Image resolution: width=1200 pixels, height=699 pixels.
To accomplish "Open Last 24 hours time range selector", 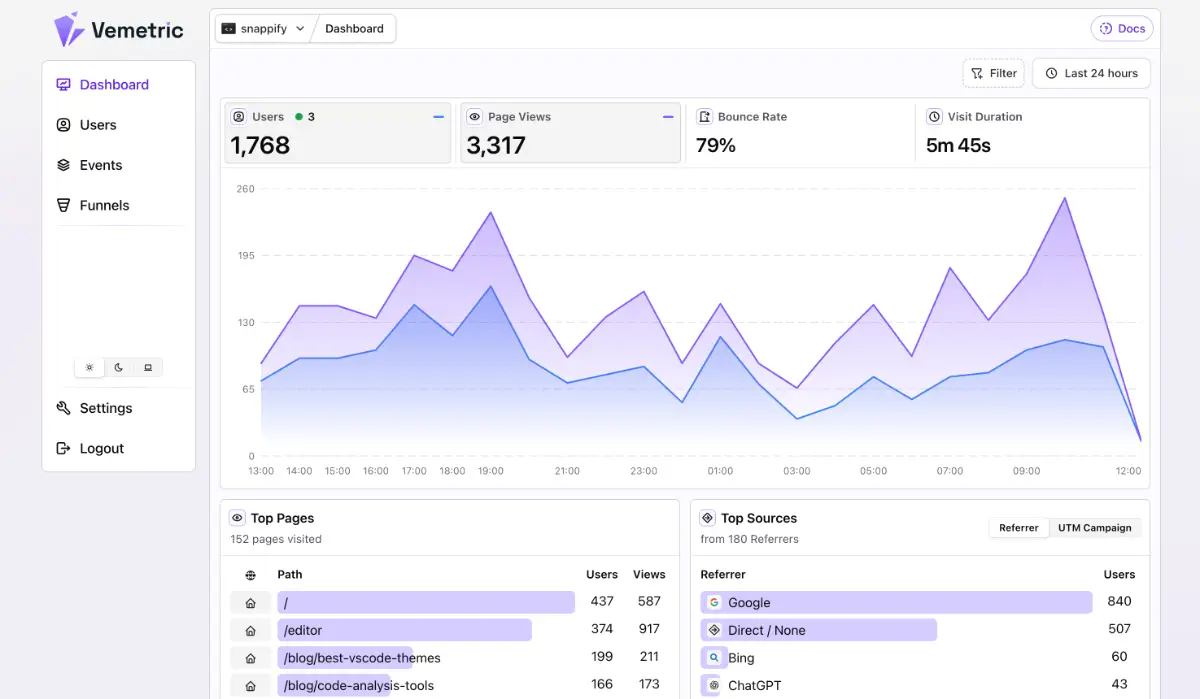I will [x=1091, y=73].
